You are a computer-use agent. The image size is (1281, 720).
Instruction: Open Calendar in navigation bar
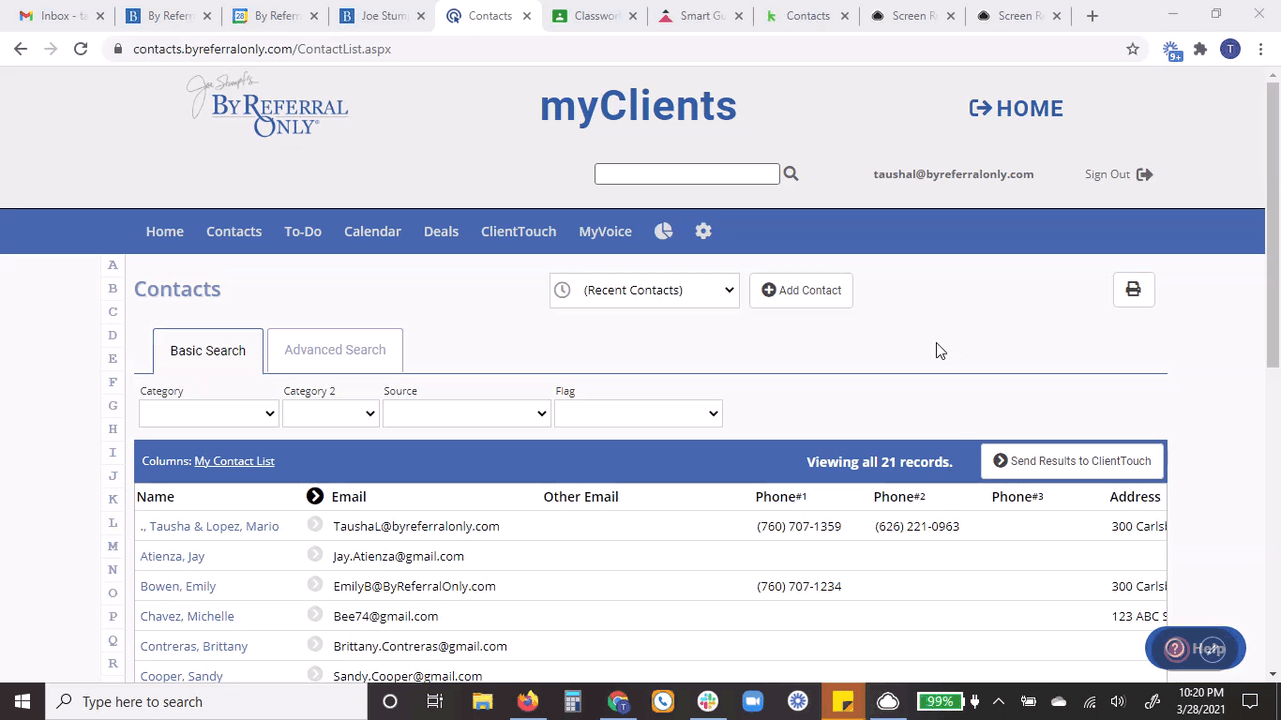tap(373, 231)
